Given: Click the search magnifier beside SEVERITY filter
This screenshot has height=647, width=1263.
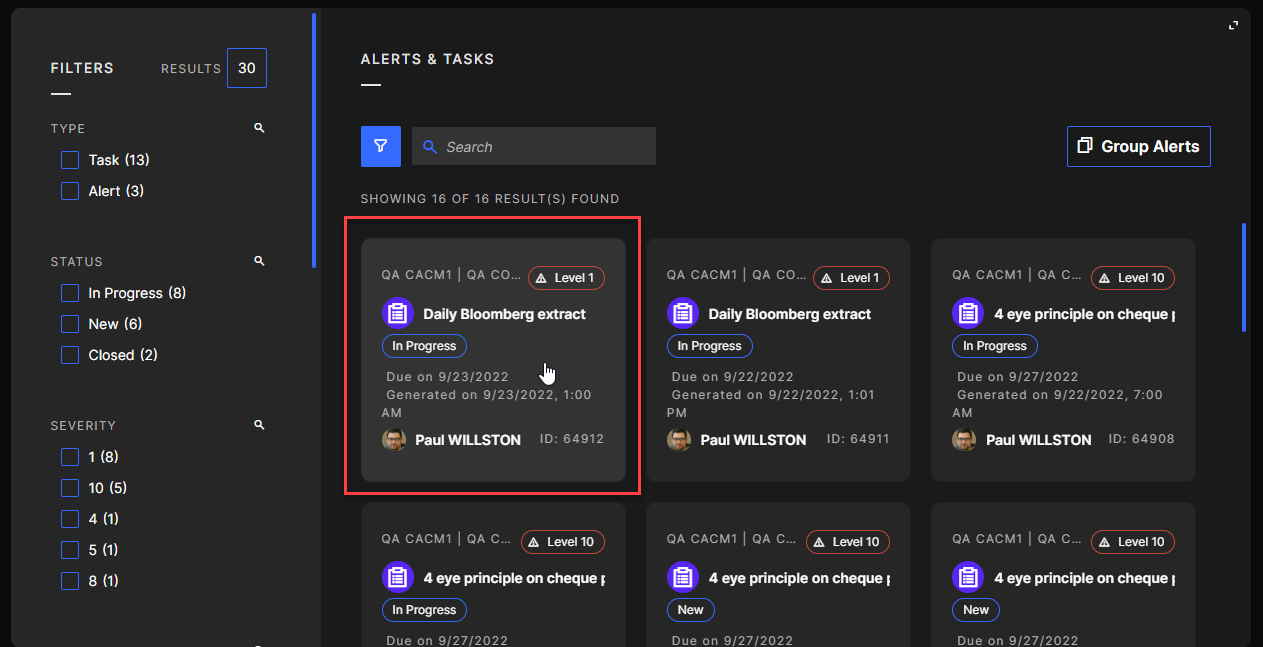Looking at the screenshot, I should pyautogui.click(x=259, y=425).
